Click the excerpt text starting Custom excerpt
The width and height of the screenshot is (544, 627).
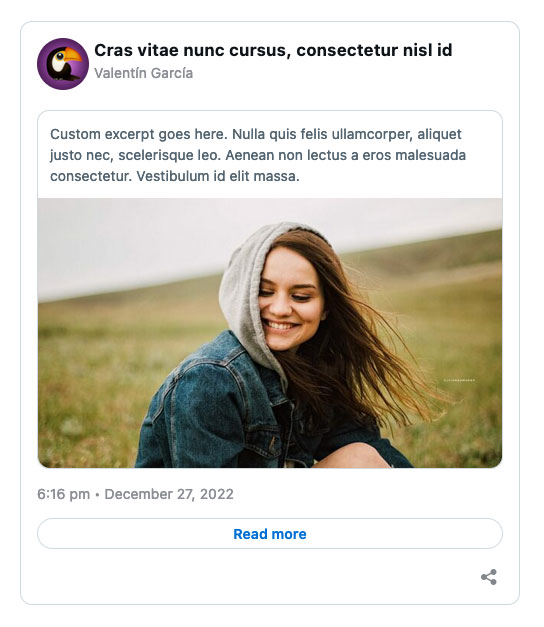tap(258, 155)
